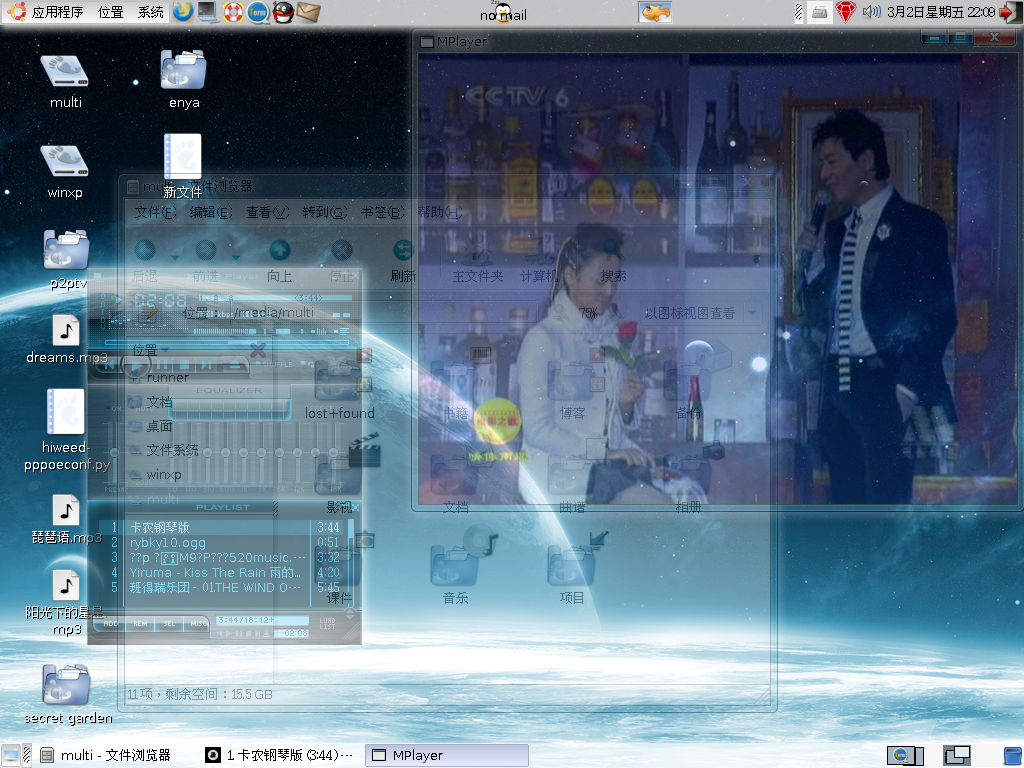Click the lifesaver help icon in panel
Viewport: 1024px width, 768px height.
[232, 12]
